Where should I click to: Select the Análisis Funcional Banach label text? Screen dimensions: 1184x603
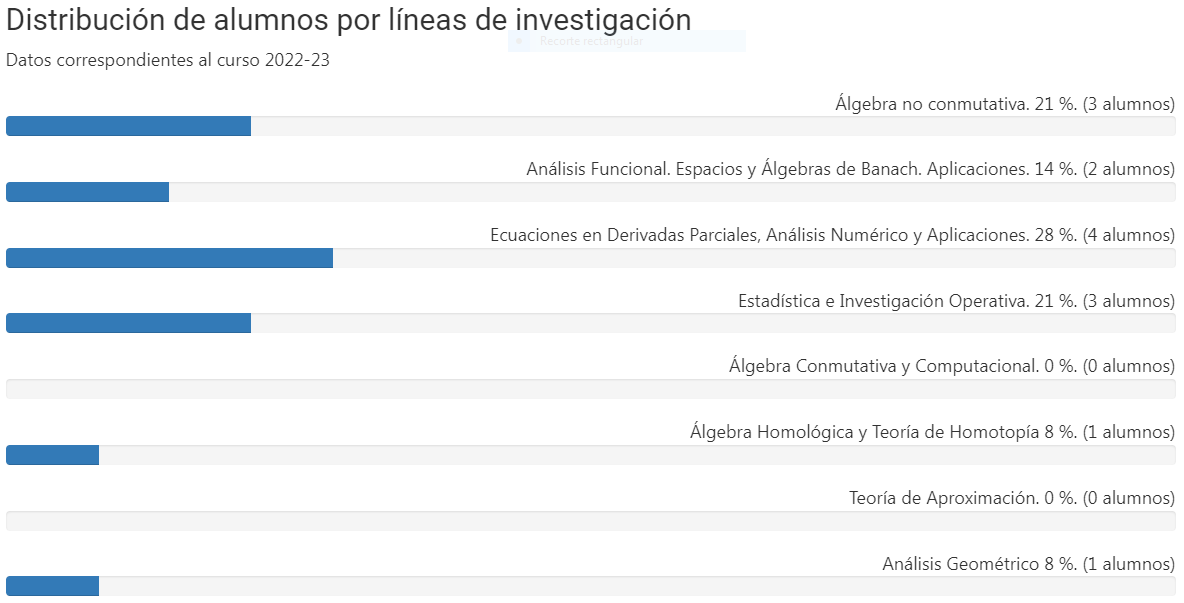[x=850, y=169]
